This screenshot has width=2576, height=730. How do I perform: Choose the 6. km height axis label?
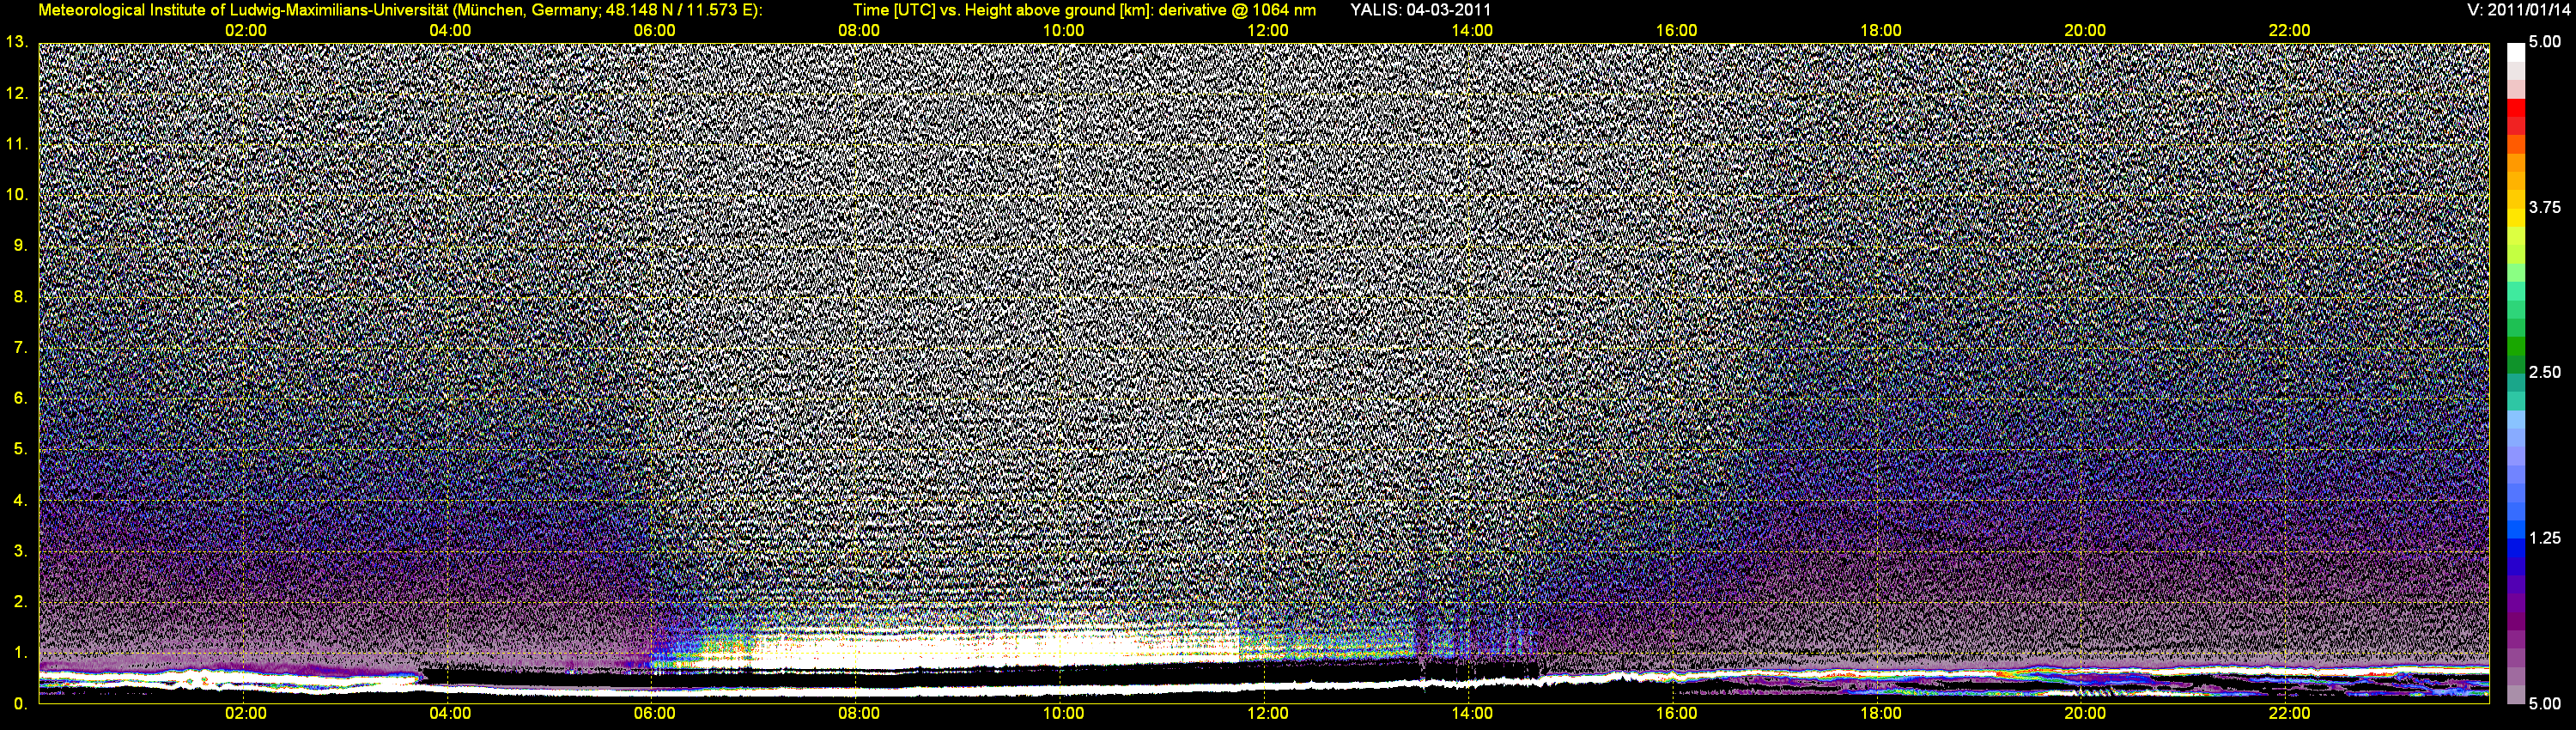pyautogui.click(x=21, y=398)
